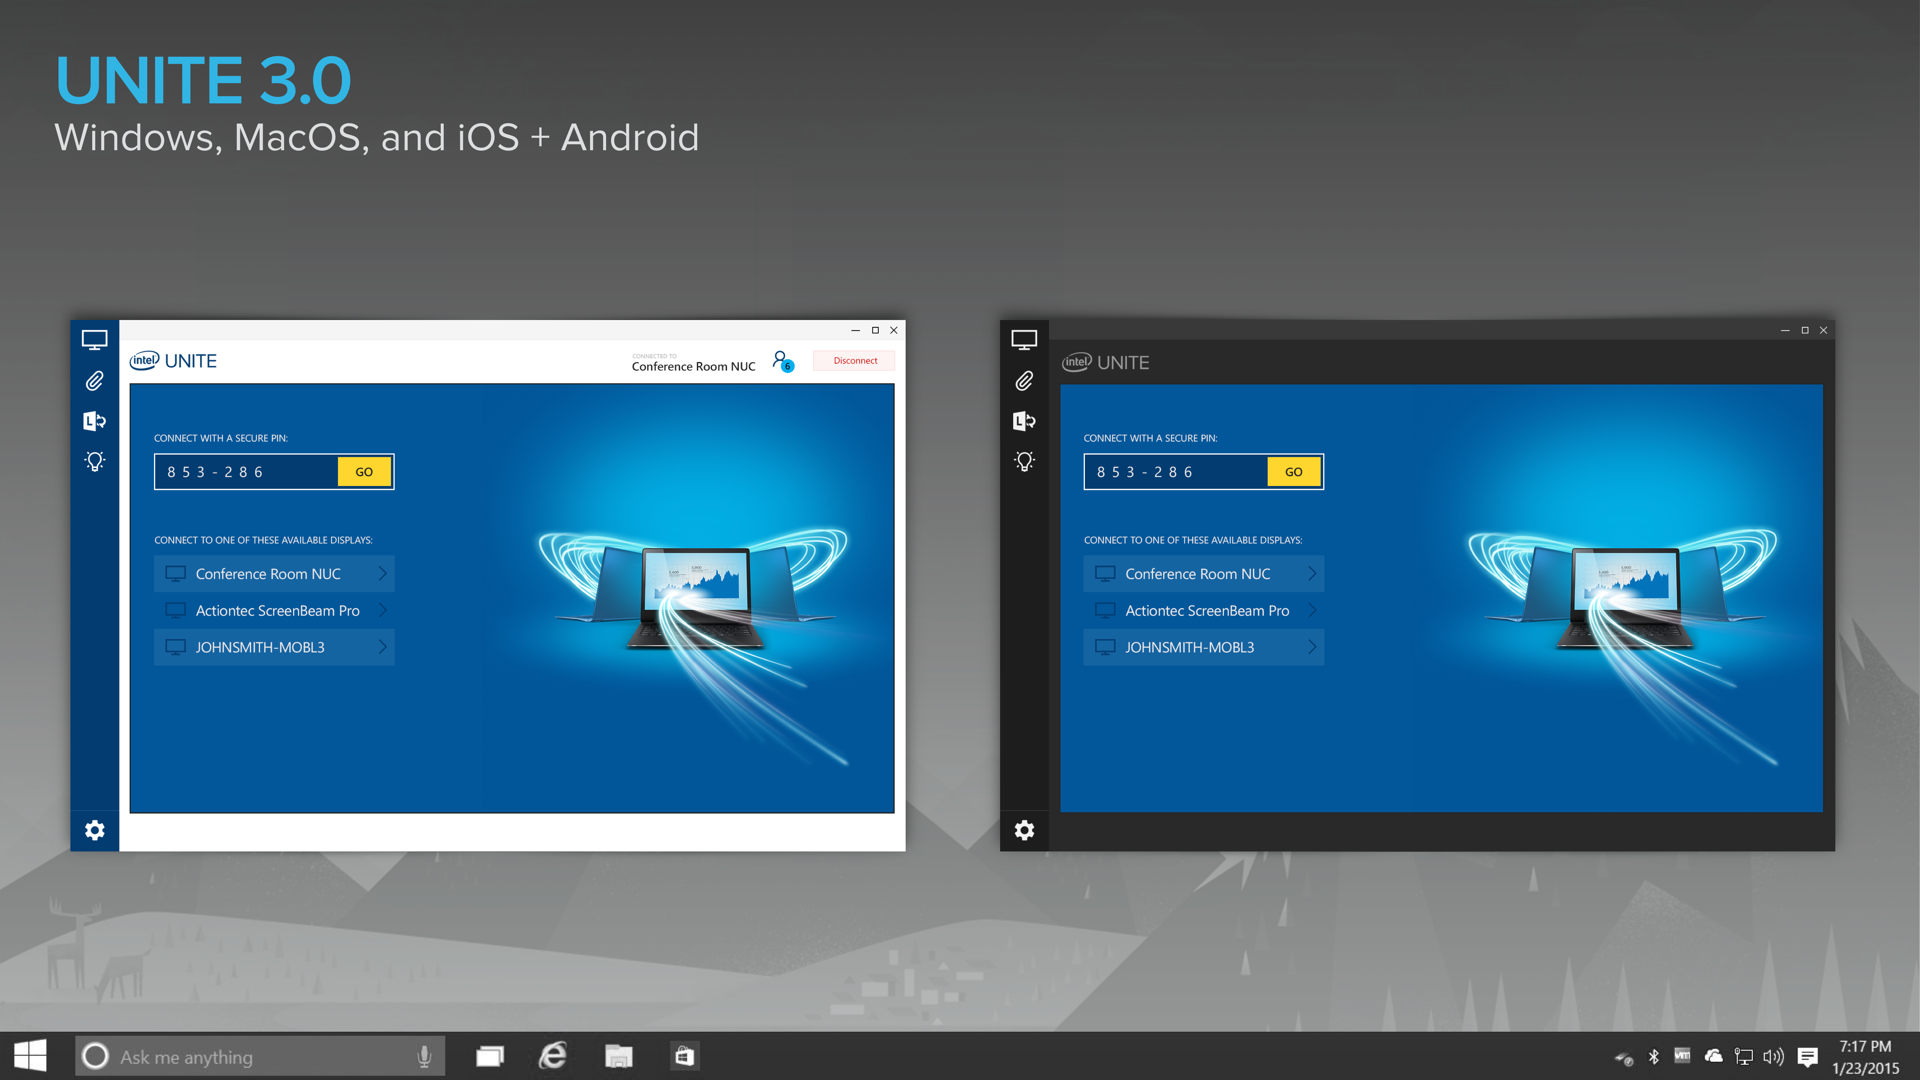Click the Outlook share icon in the dark window's sidebar
The width and height of the screenshot is (1920, 1080).
pos(1024,421)
